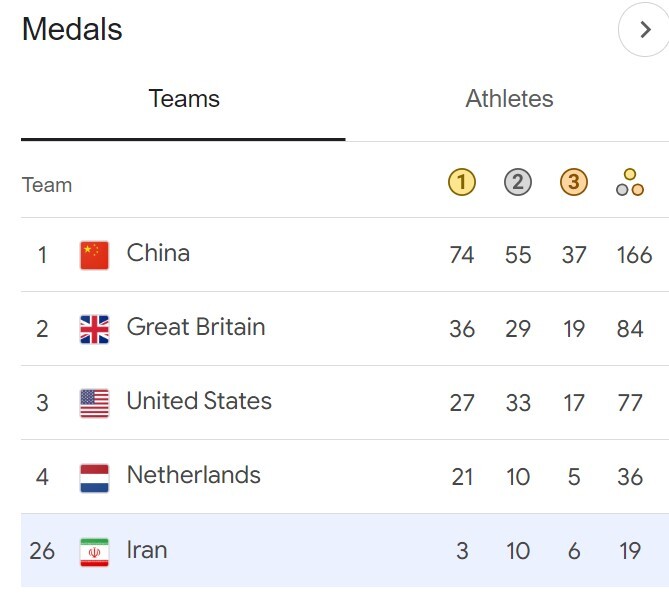Click the gold medal column icon
Viewport: 669px width, 593px height.
point(462,182)
